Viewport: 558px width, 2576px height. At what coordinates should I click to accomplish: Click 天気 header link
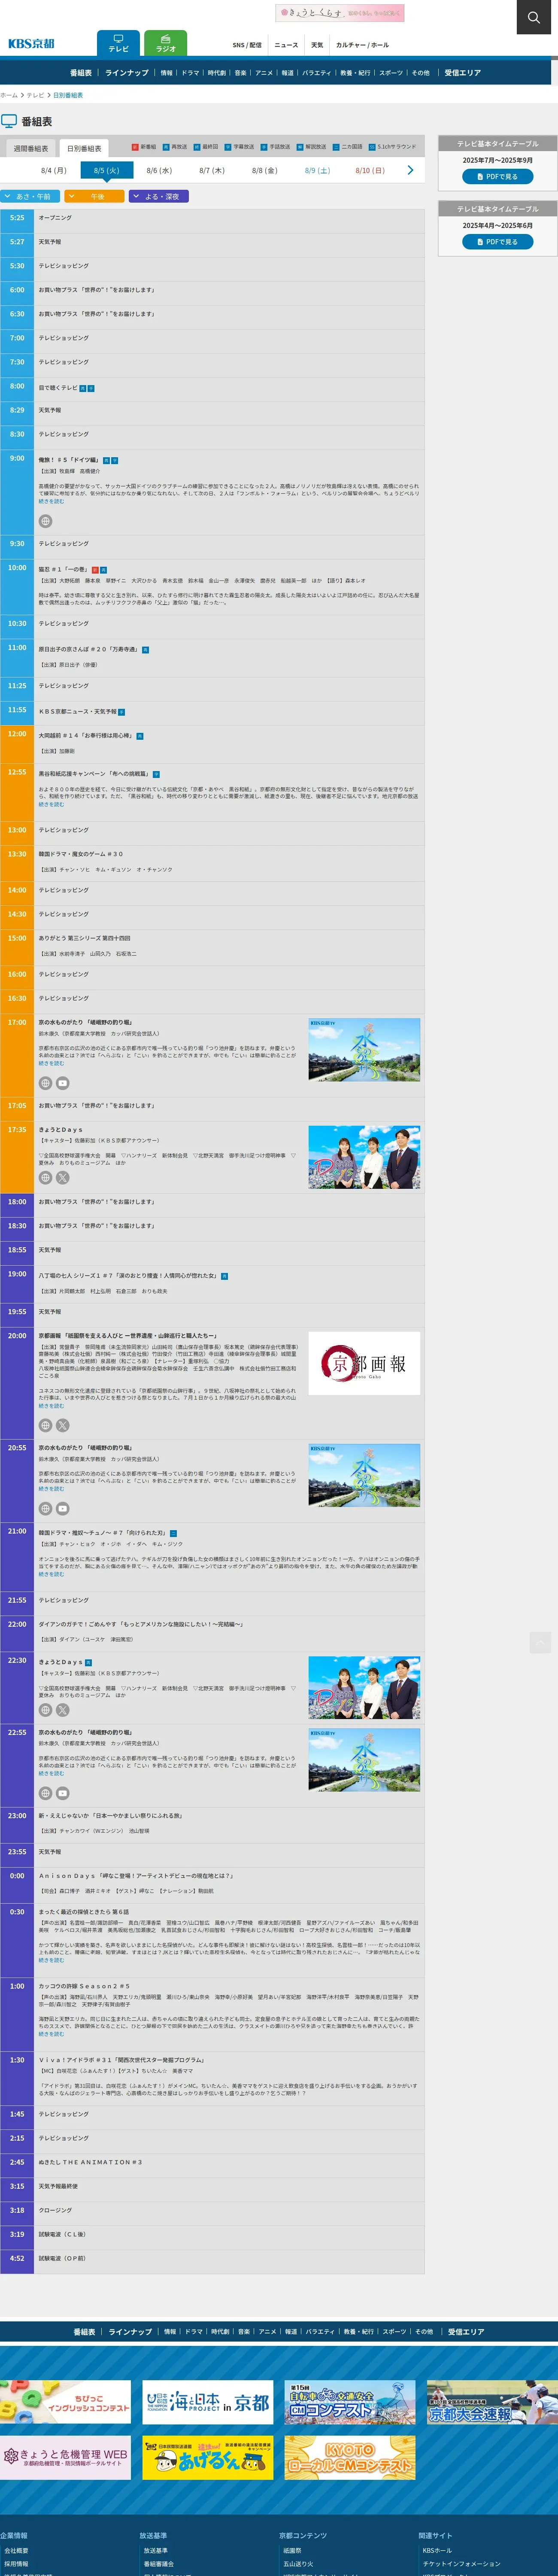point(317,45)
